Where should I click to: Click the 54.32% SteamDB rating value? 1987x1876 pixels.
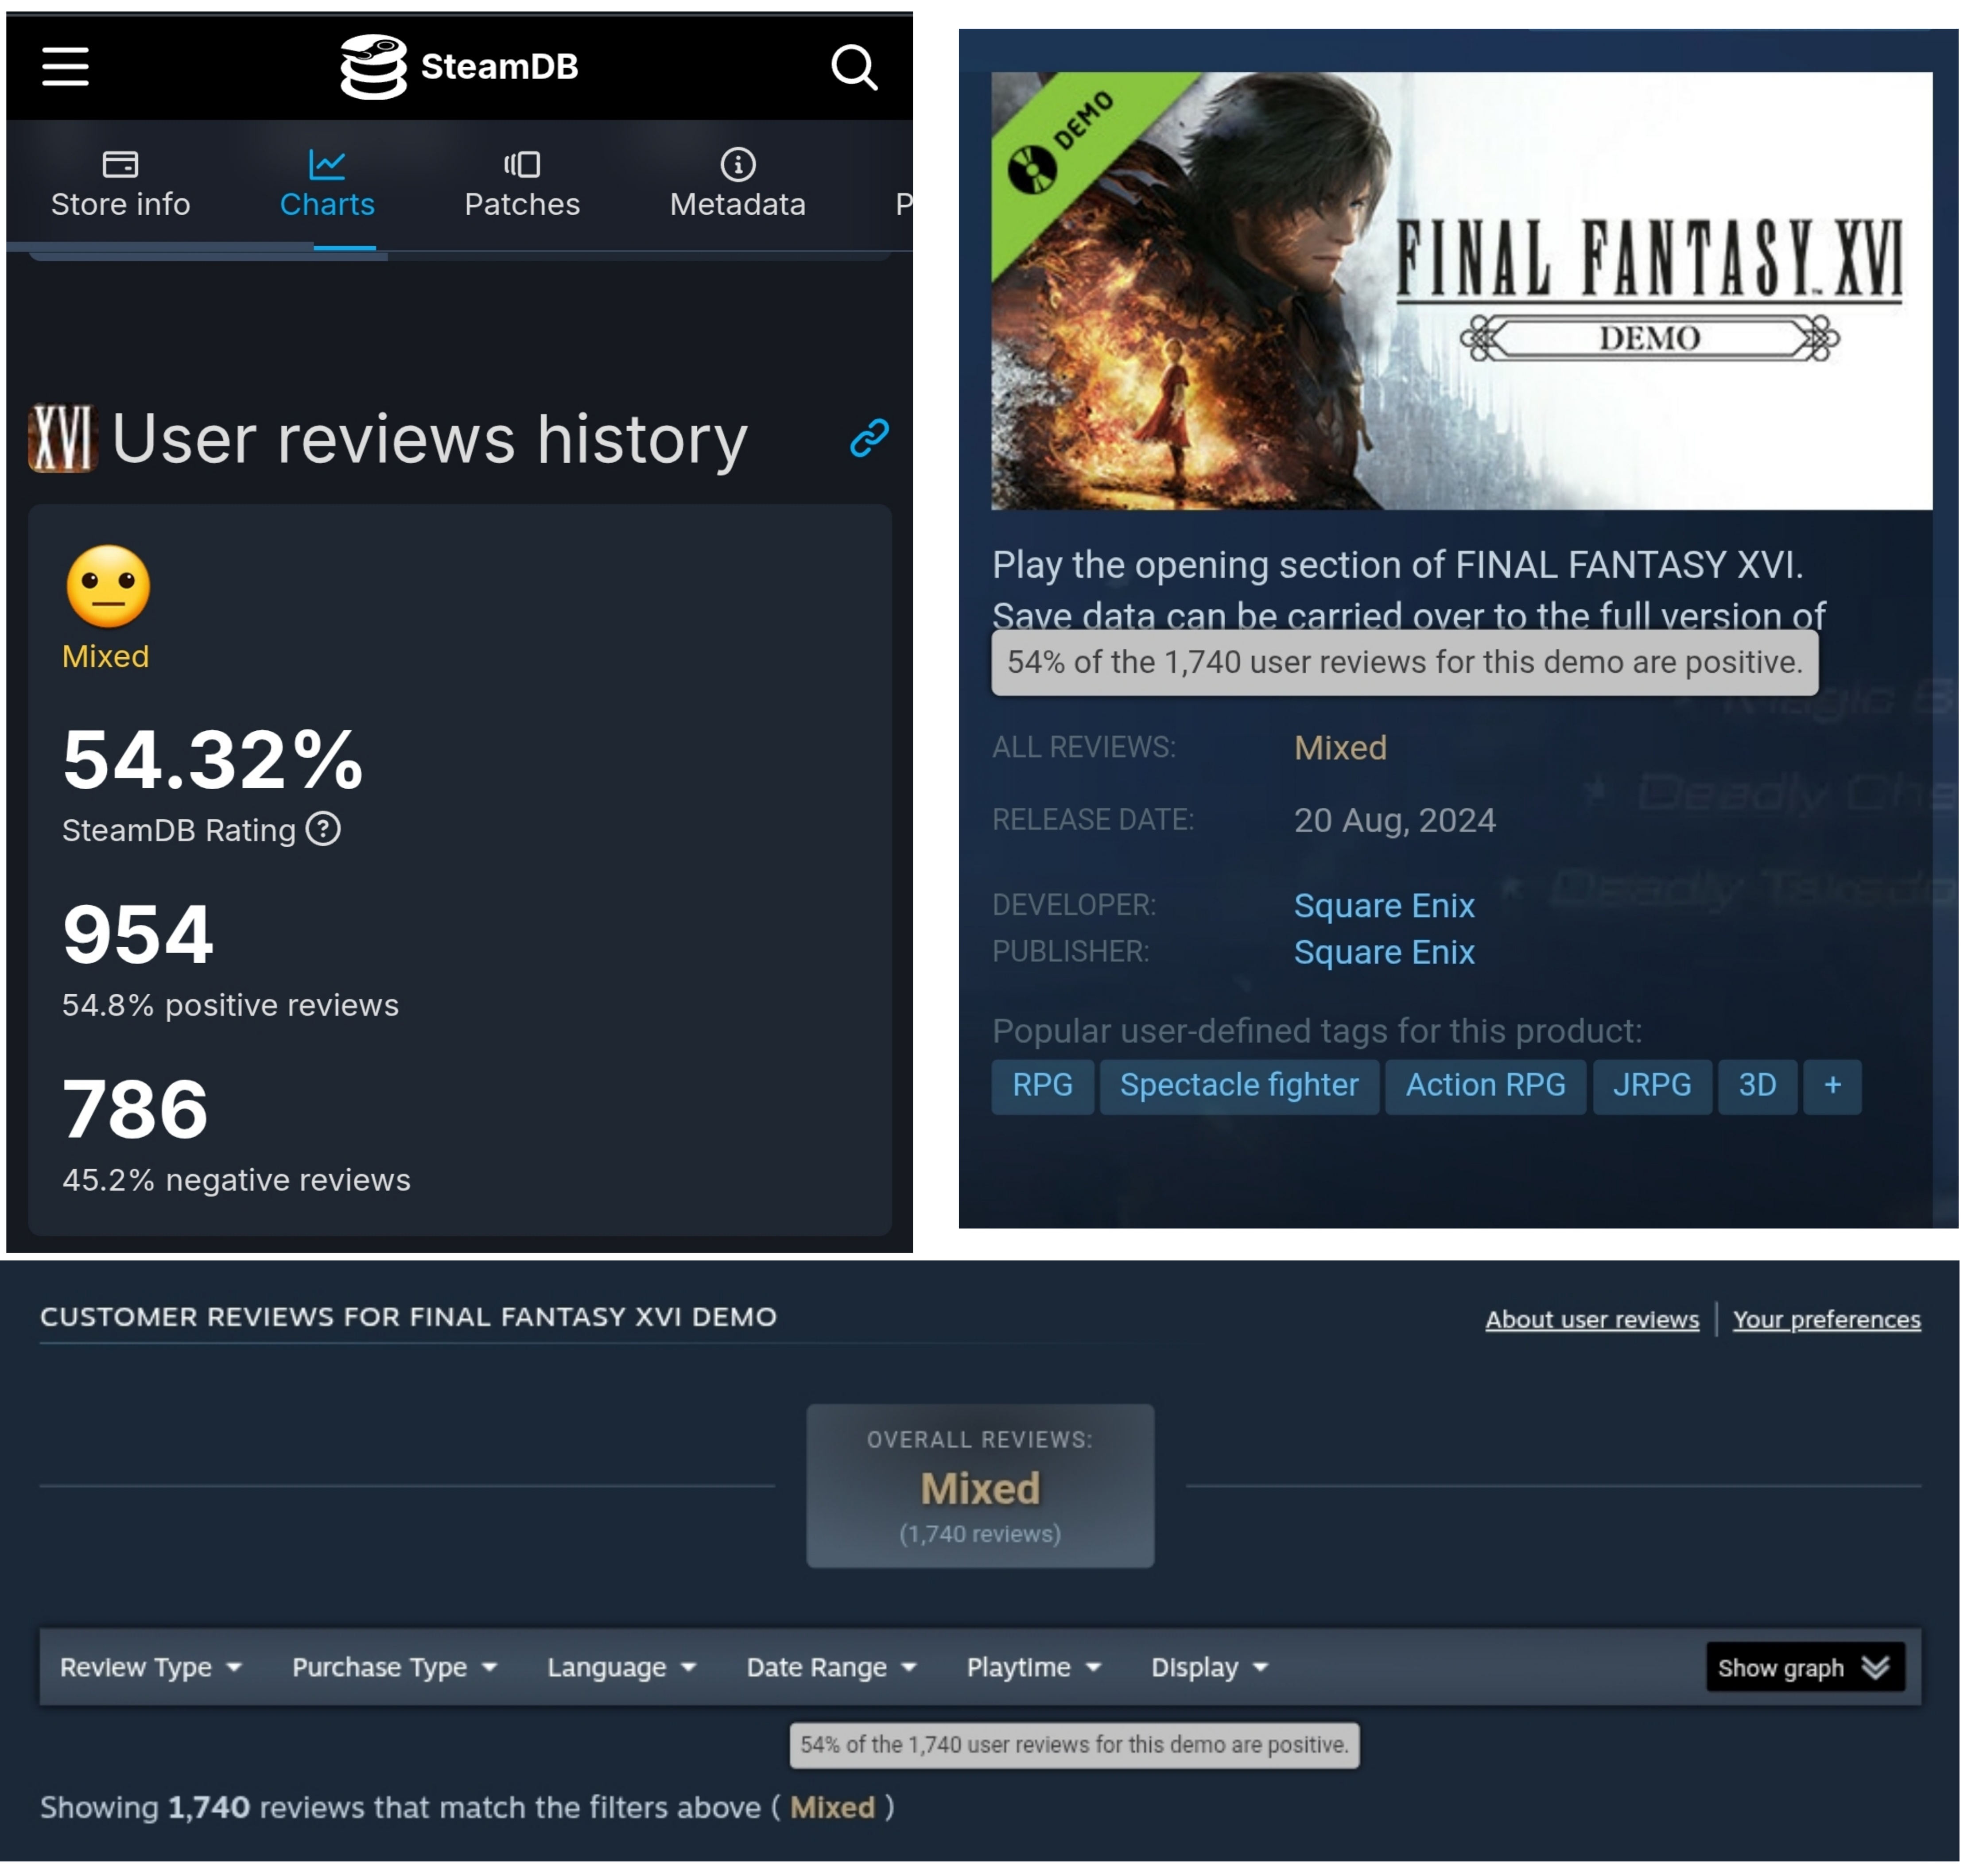[x=213, y=760]
